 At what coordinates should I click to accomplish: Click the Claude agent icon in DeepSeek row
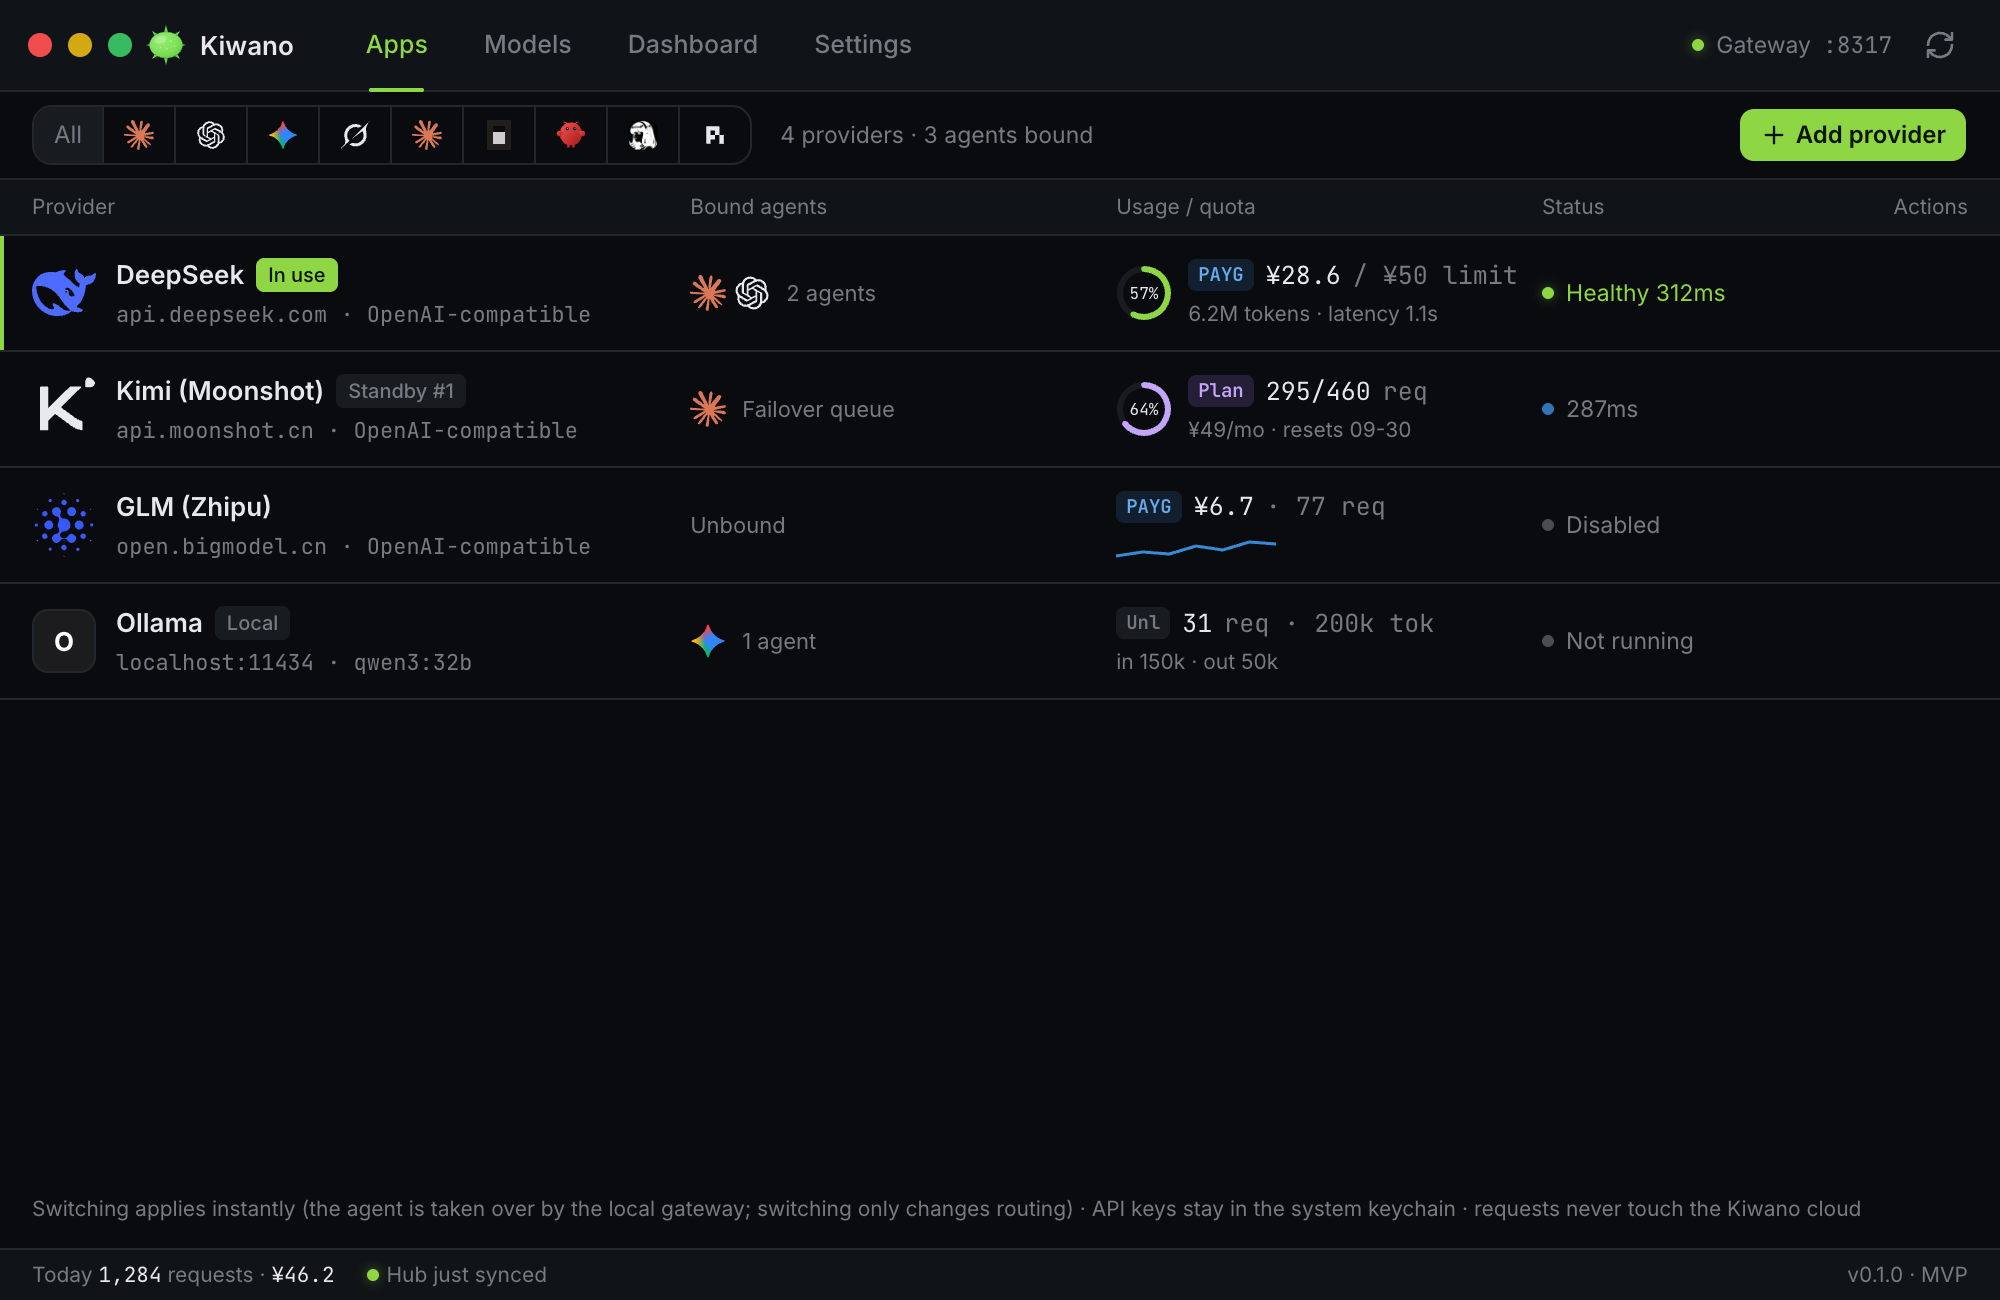(x=708, y=293)
